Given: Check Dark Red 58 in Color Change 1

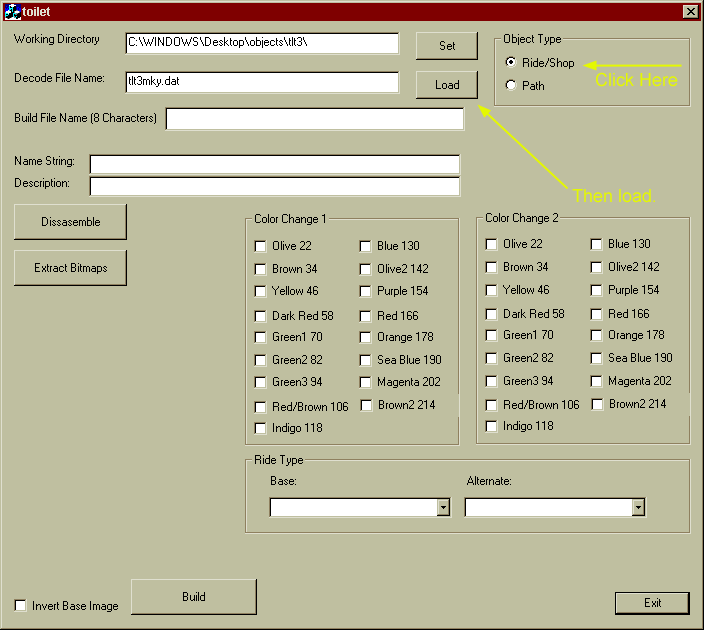Looking at the screenshot, I should [260, 316].
